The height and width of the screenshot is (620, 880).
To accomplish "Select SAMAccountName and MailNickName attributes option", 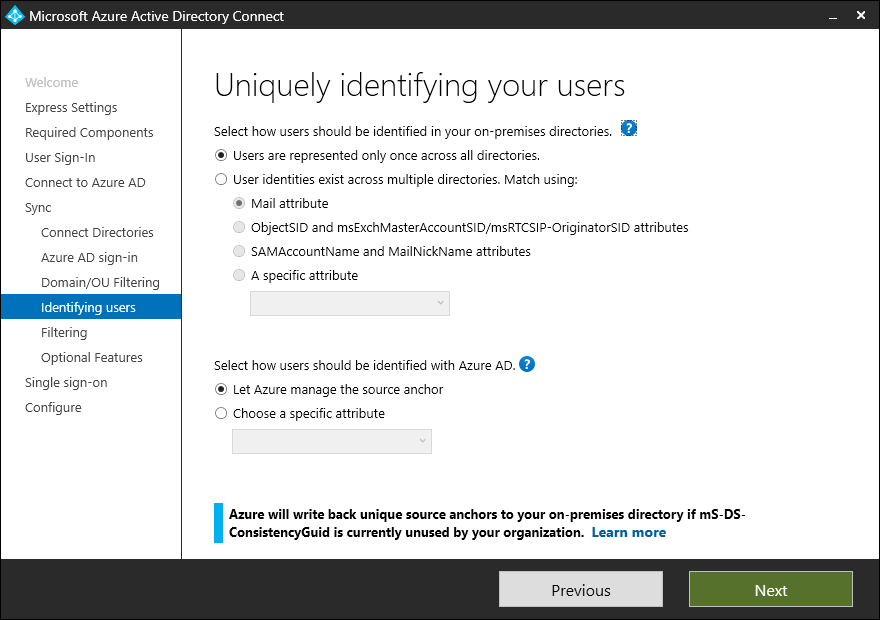I will click(x=239, y=252).
